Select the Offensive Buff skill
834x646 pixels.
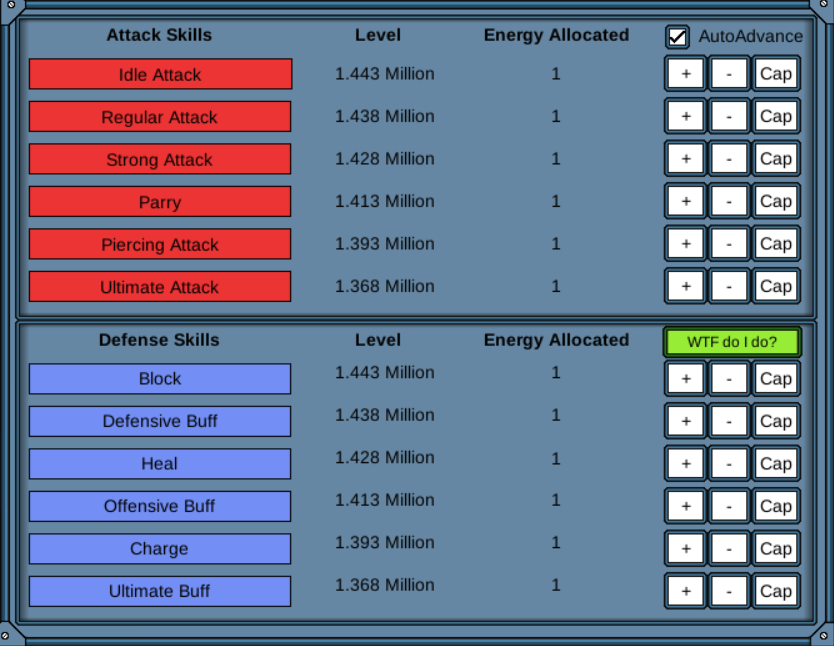tap(160, 506)
